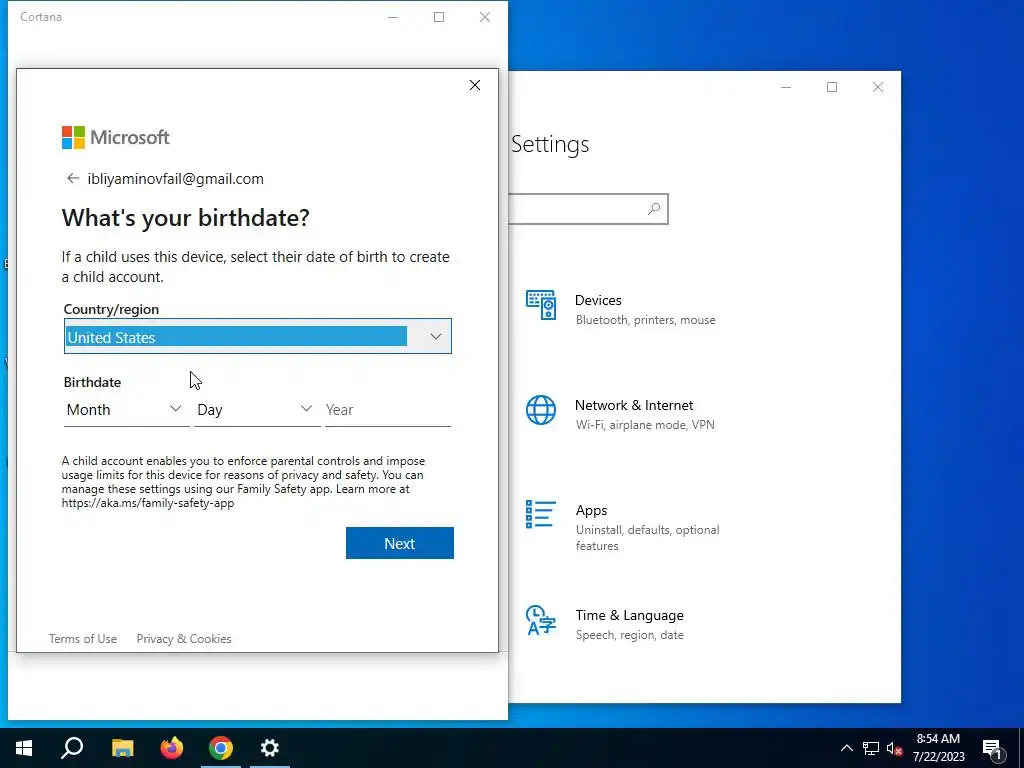Viewport: 1024px width, 768px height.
Task: Open the muted volume tray icon
Action: click(895, 748)
